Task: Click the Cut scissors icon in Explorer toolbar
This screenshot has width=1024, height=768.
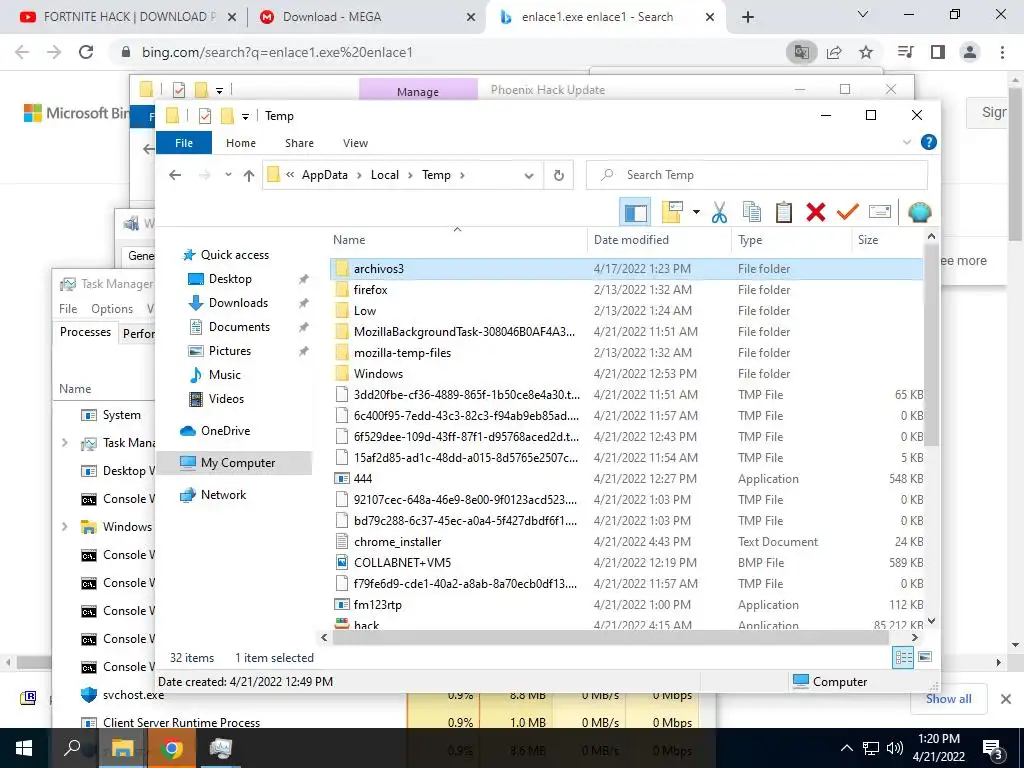Action: tap(719, 212)
